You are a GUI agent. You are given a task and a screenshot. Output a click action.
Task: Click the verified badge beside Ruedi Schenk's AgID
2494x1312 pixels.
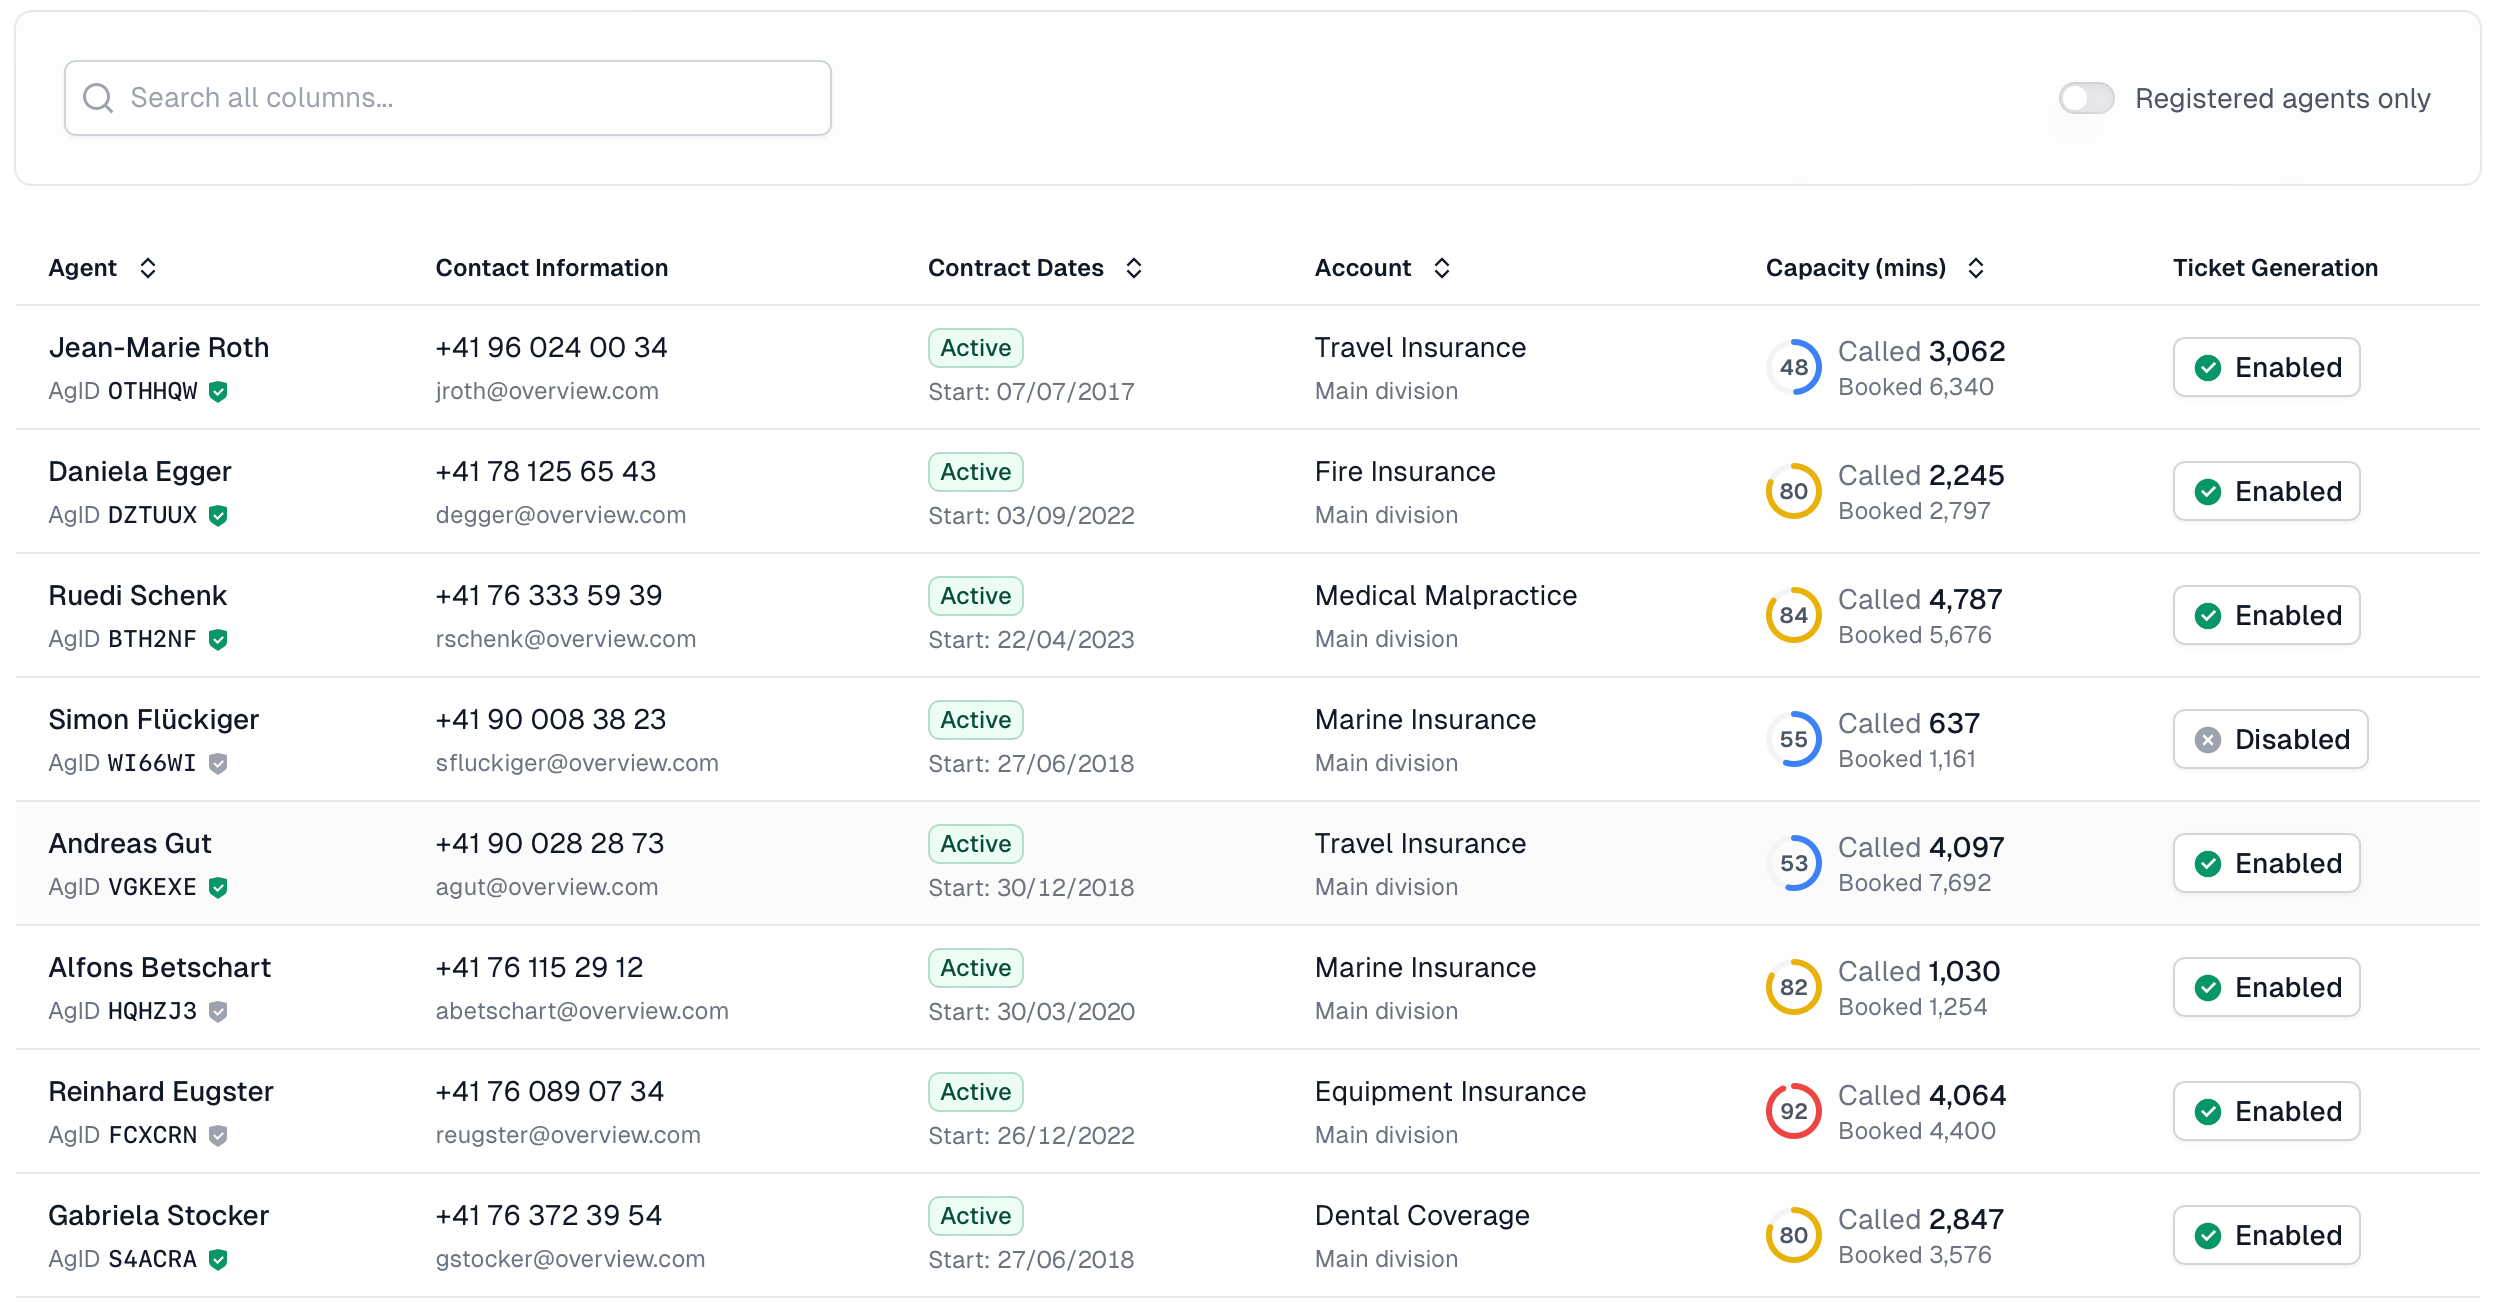(x=219, y=639)
